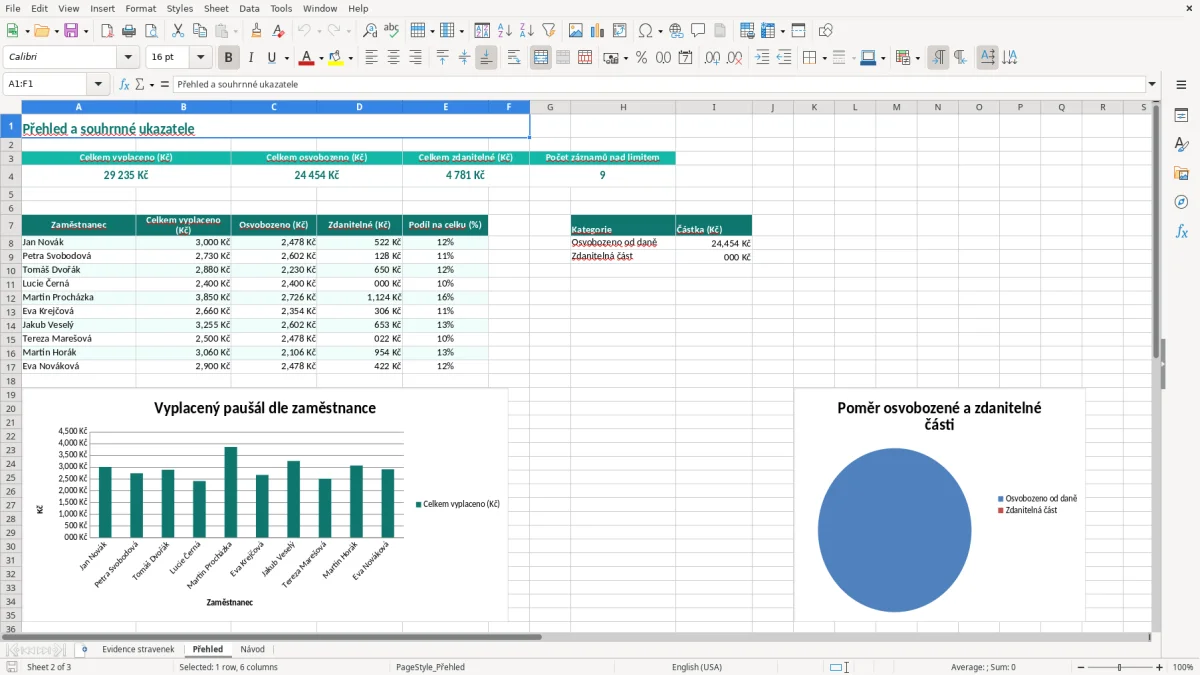The height and width of the screenshot is (675, 1200).
Task: Save the document with the Save icon
Action: click(x=71, y=31)
